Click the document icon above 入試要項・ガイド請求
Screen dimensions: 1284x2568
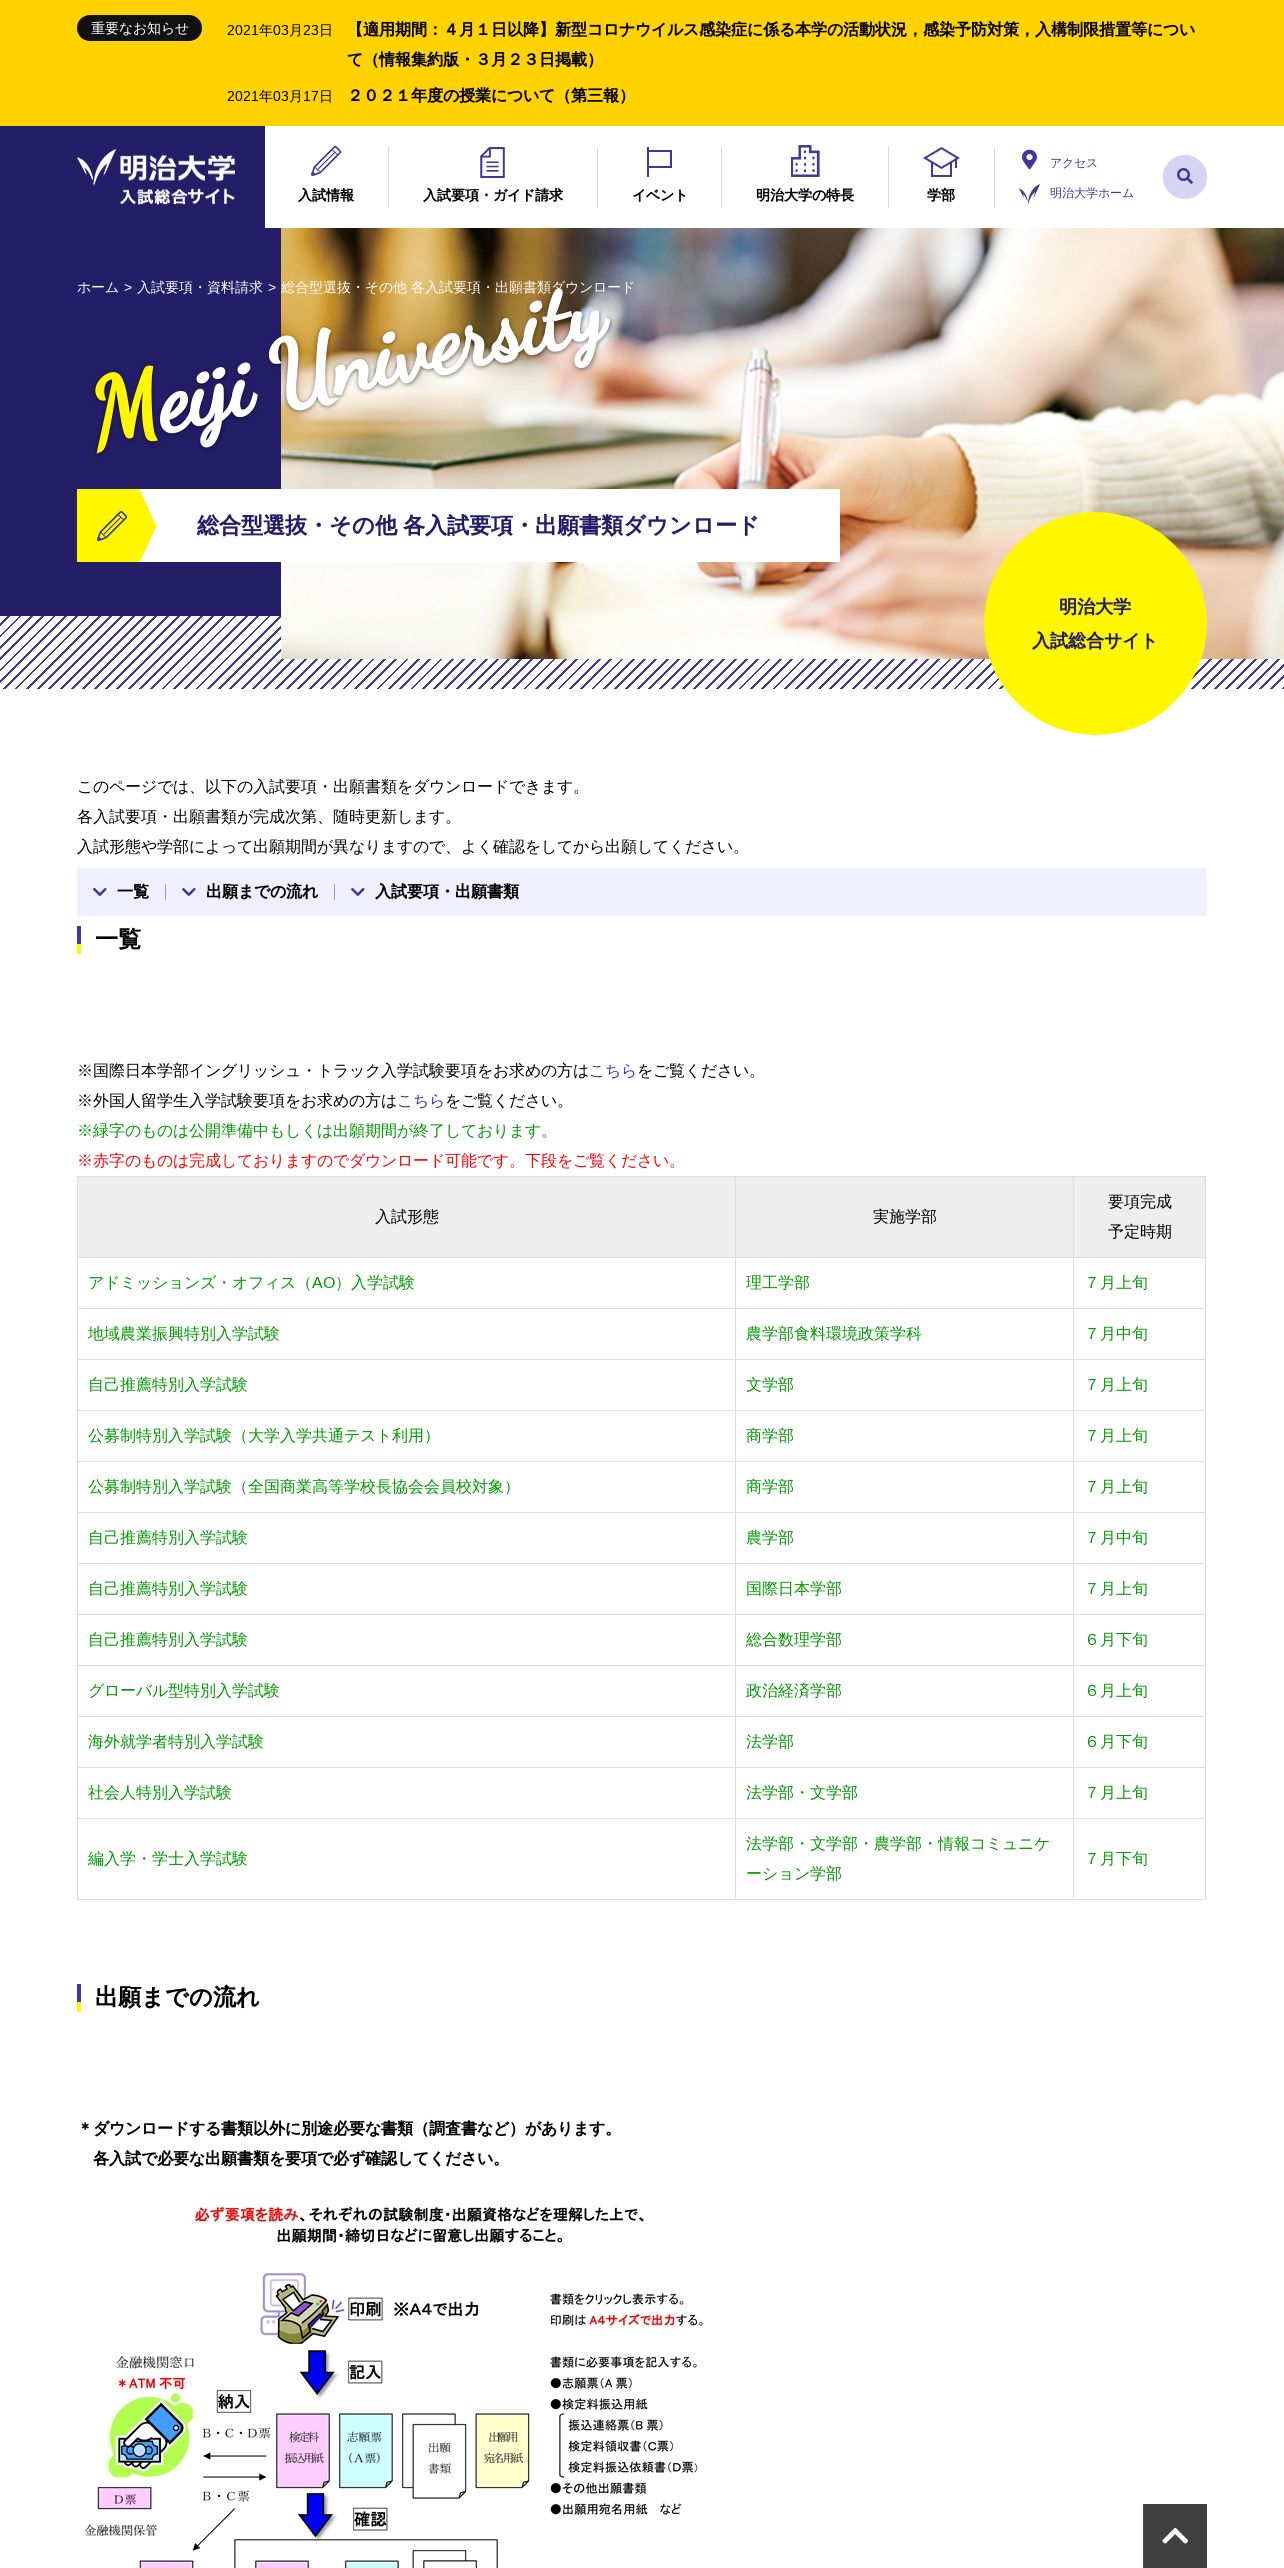[492, 161]
